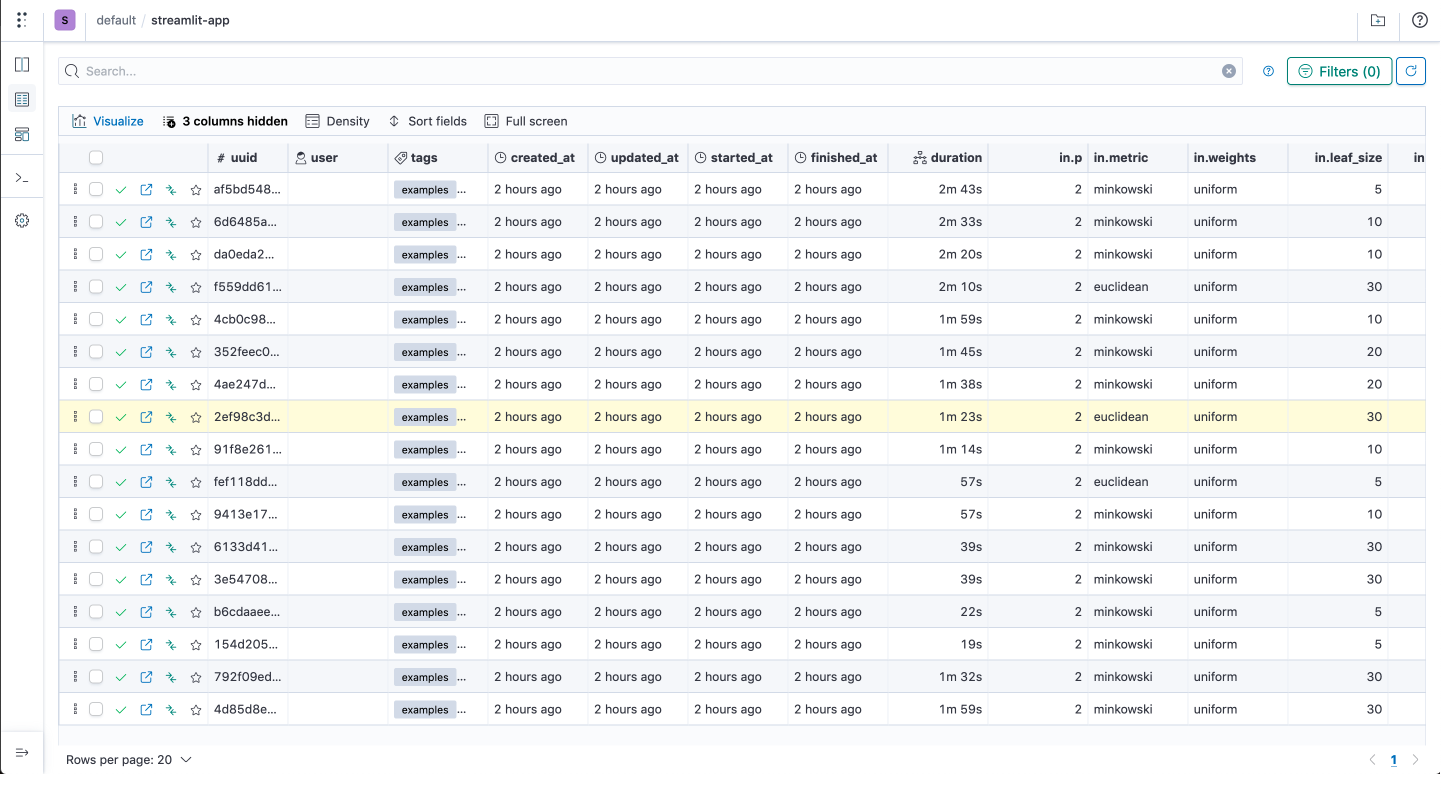Open run 792f09ed external link icon

coord(146,677)
